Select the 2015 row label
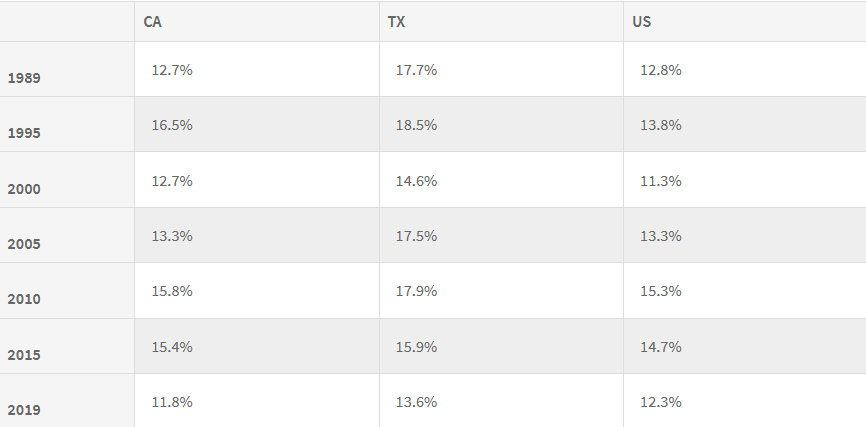 point(24,355)
